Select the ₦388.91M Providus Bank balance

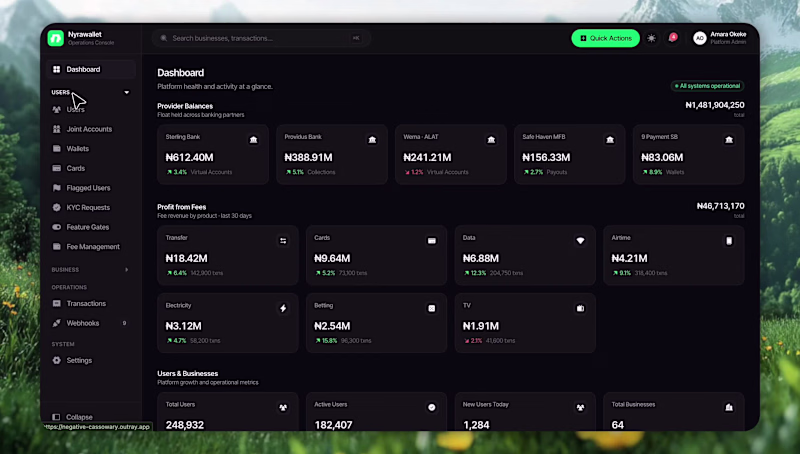pyautogui.click(x=308, y=158)
